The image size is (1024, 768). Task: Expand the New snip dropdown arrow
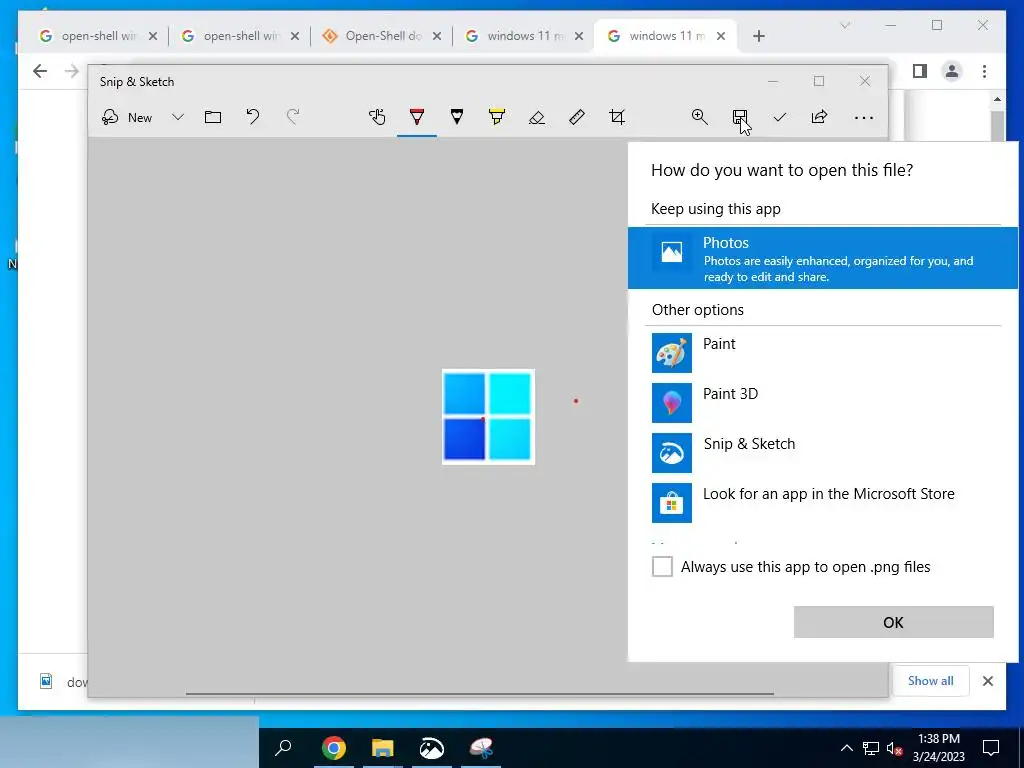coord(178,118)
